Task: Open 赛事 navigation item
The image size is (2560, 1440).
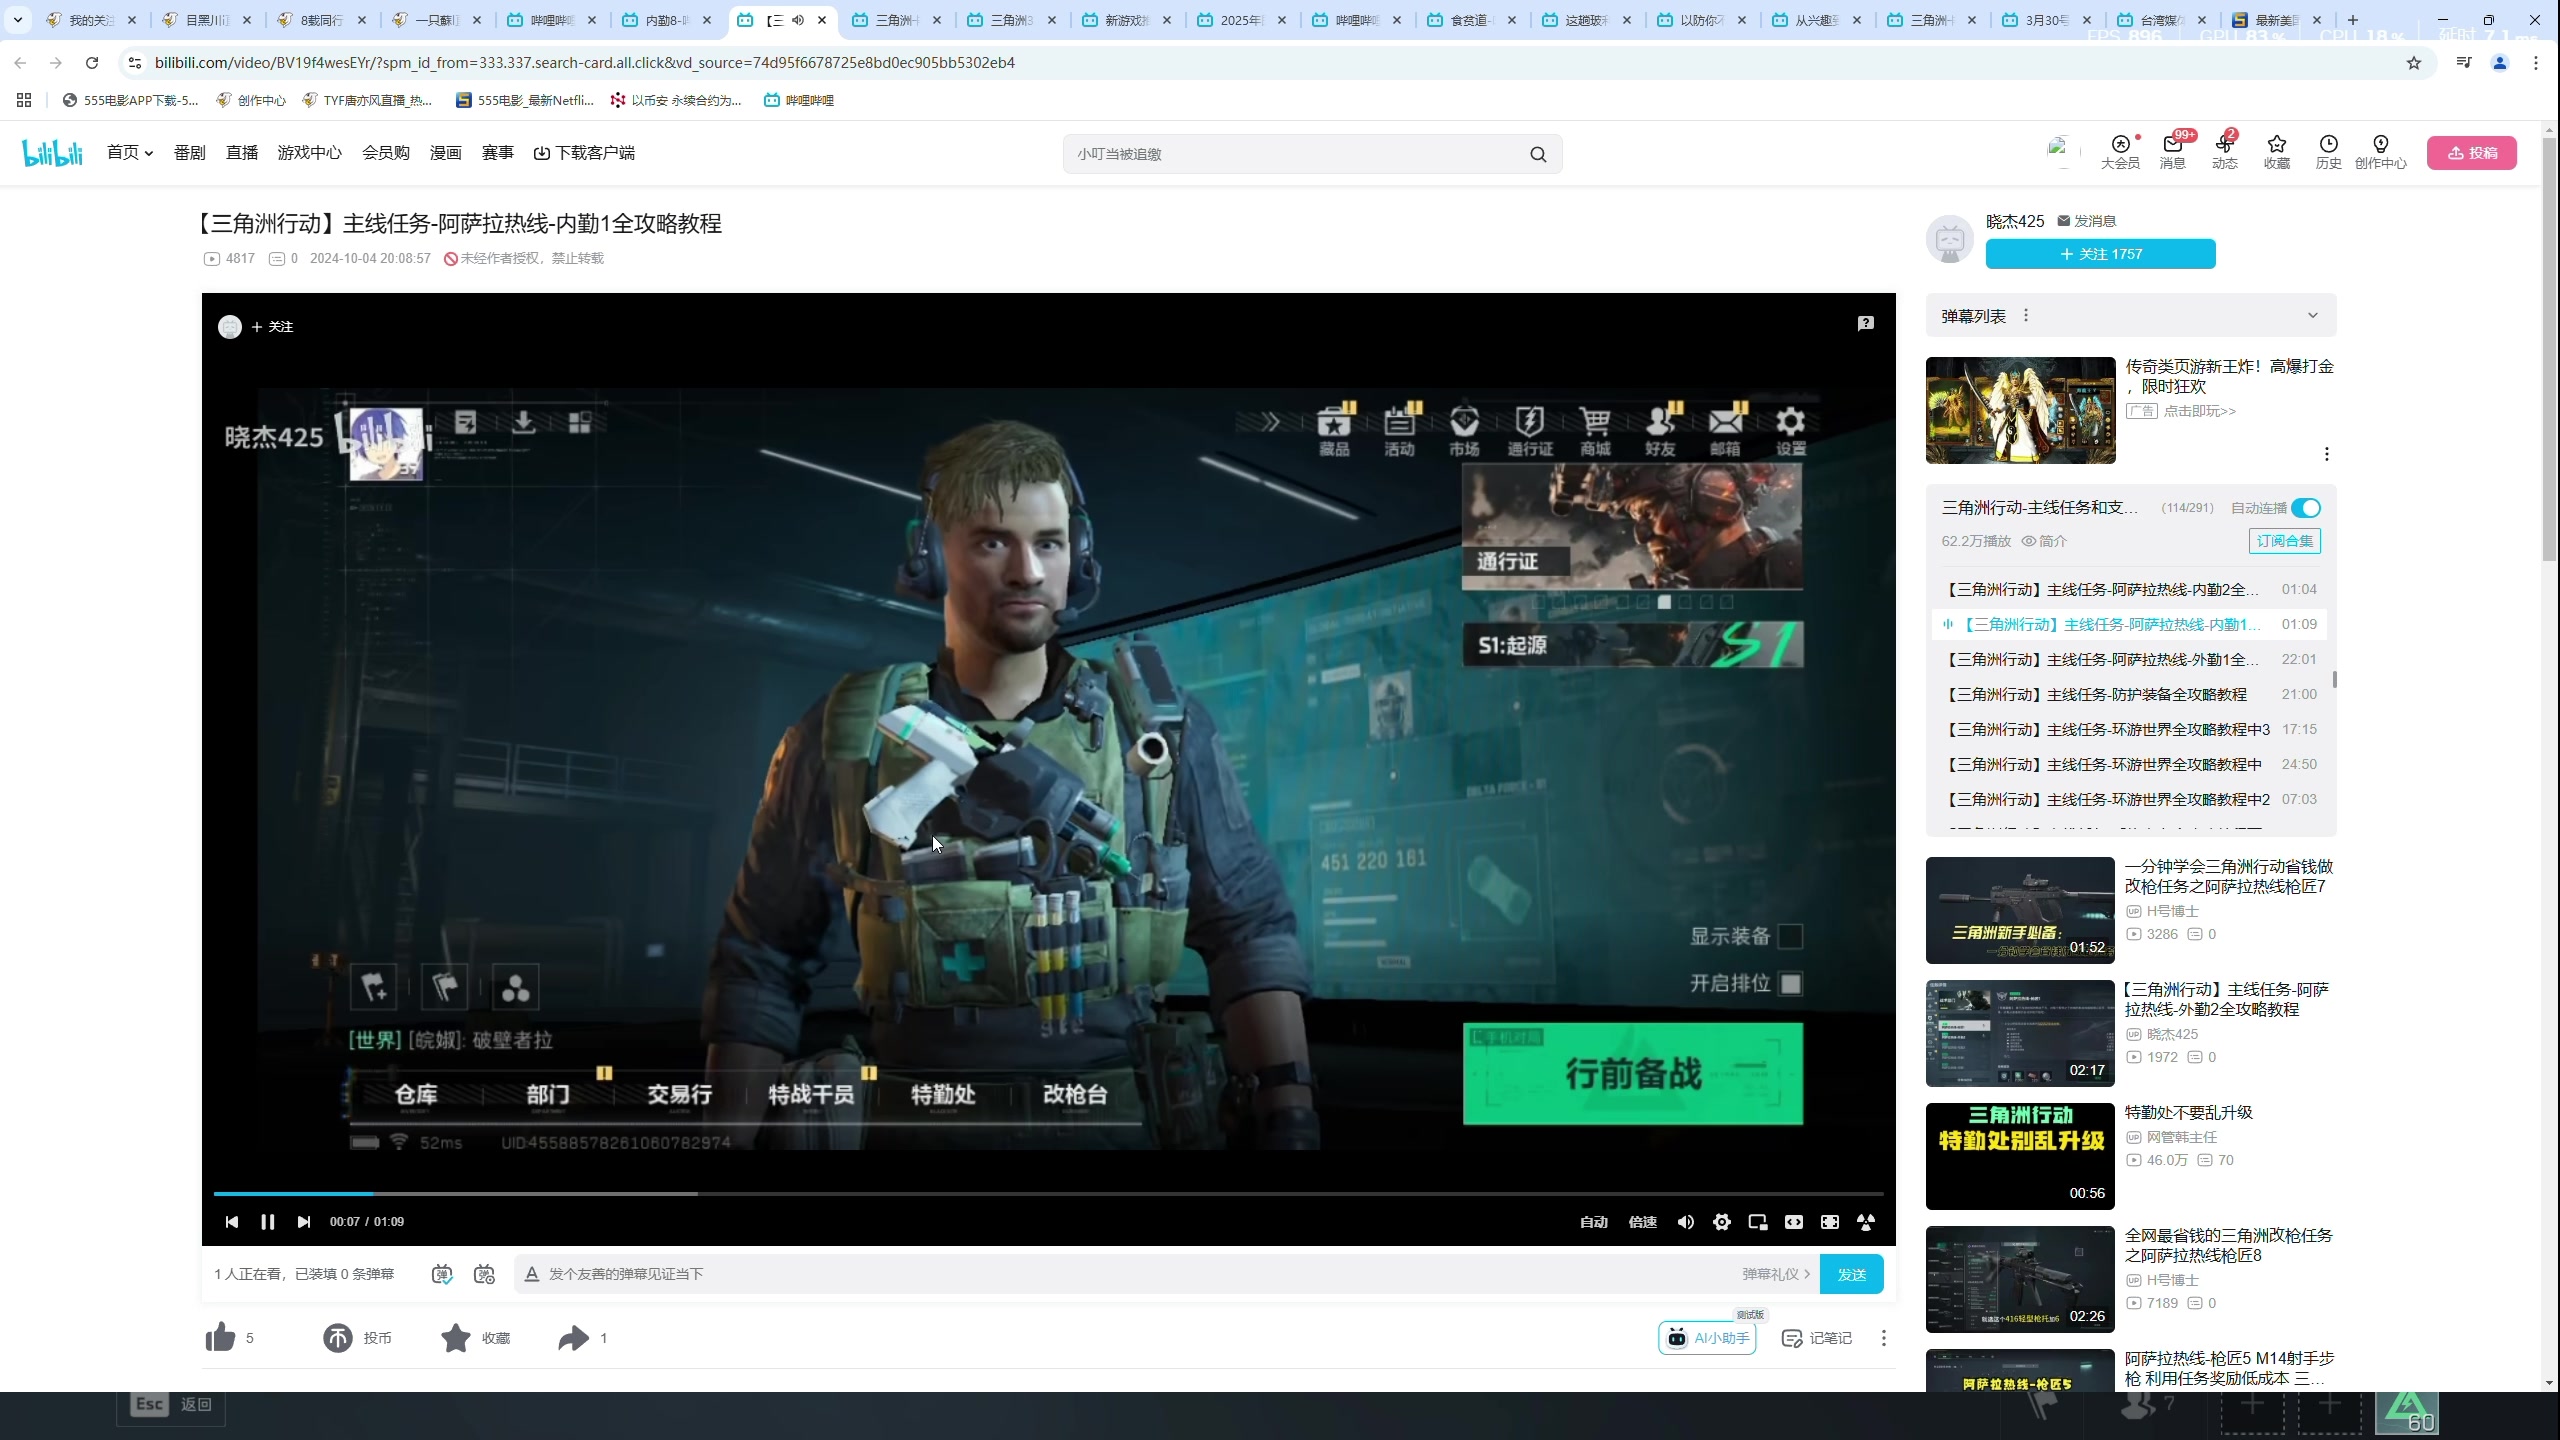Action: 498,153
